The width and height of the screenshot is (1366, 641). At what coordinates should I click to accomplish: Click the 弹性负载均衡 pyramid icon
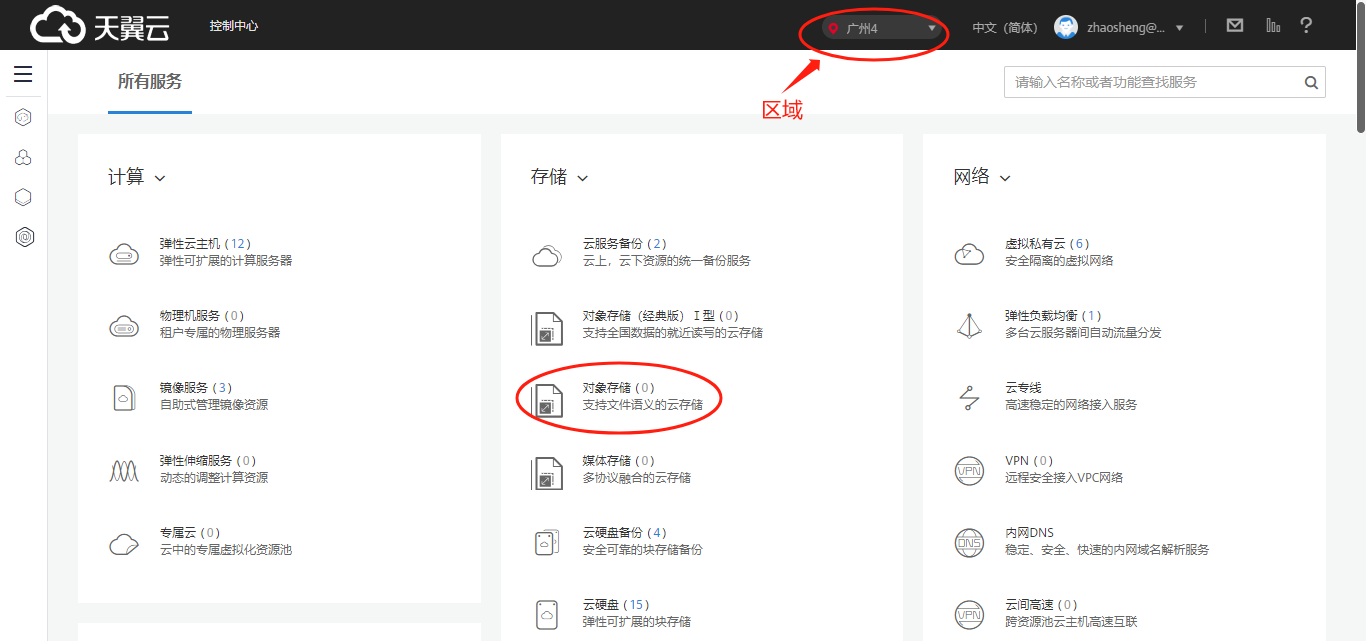pos(969,326)
